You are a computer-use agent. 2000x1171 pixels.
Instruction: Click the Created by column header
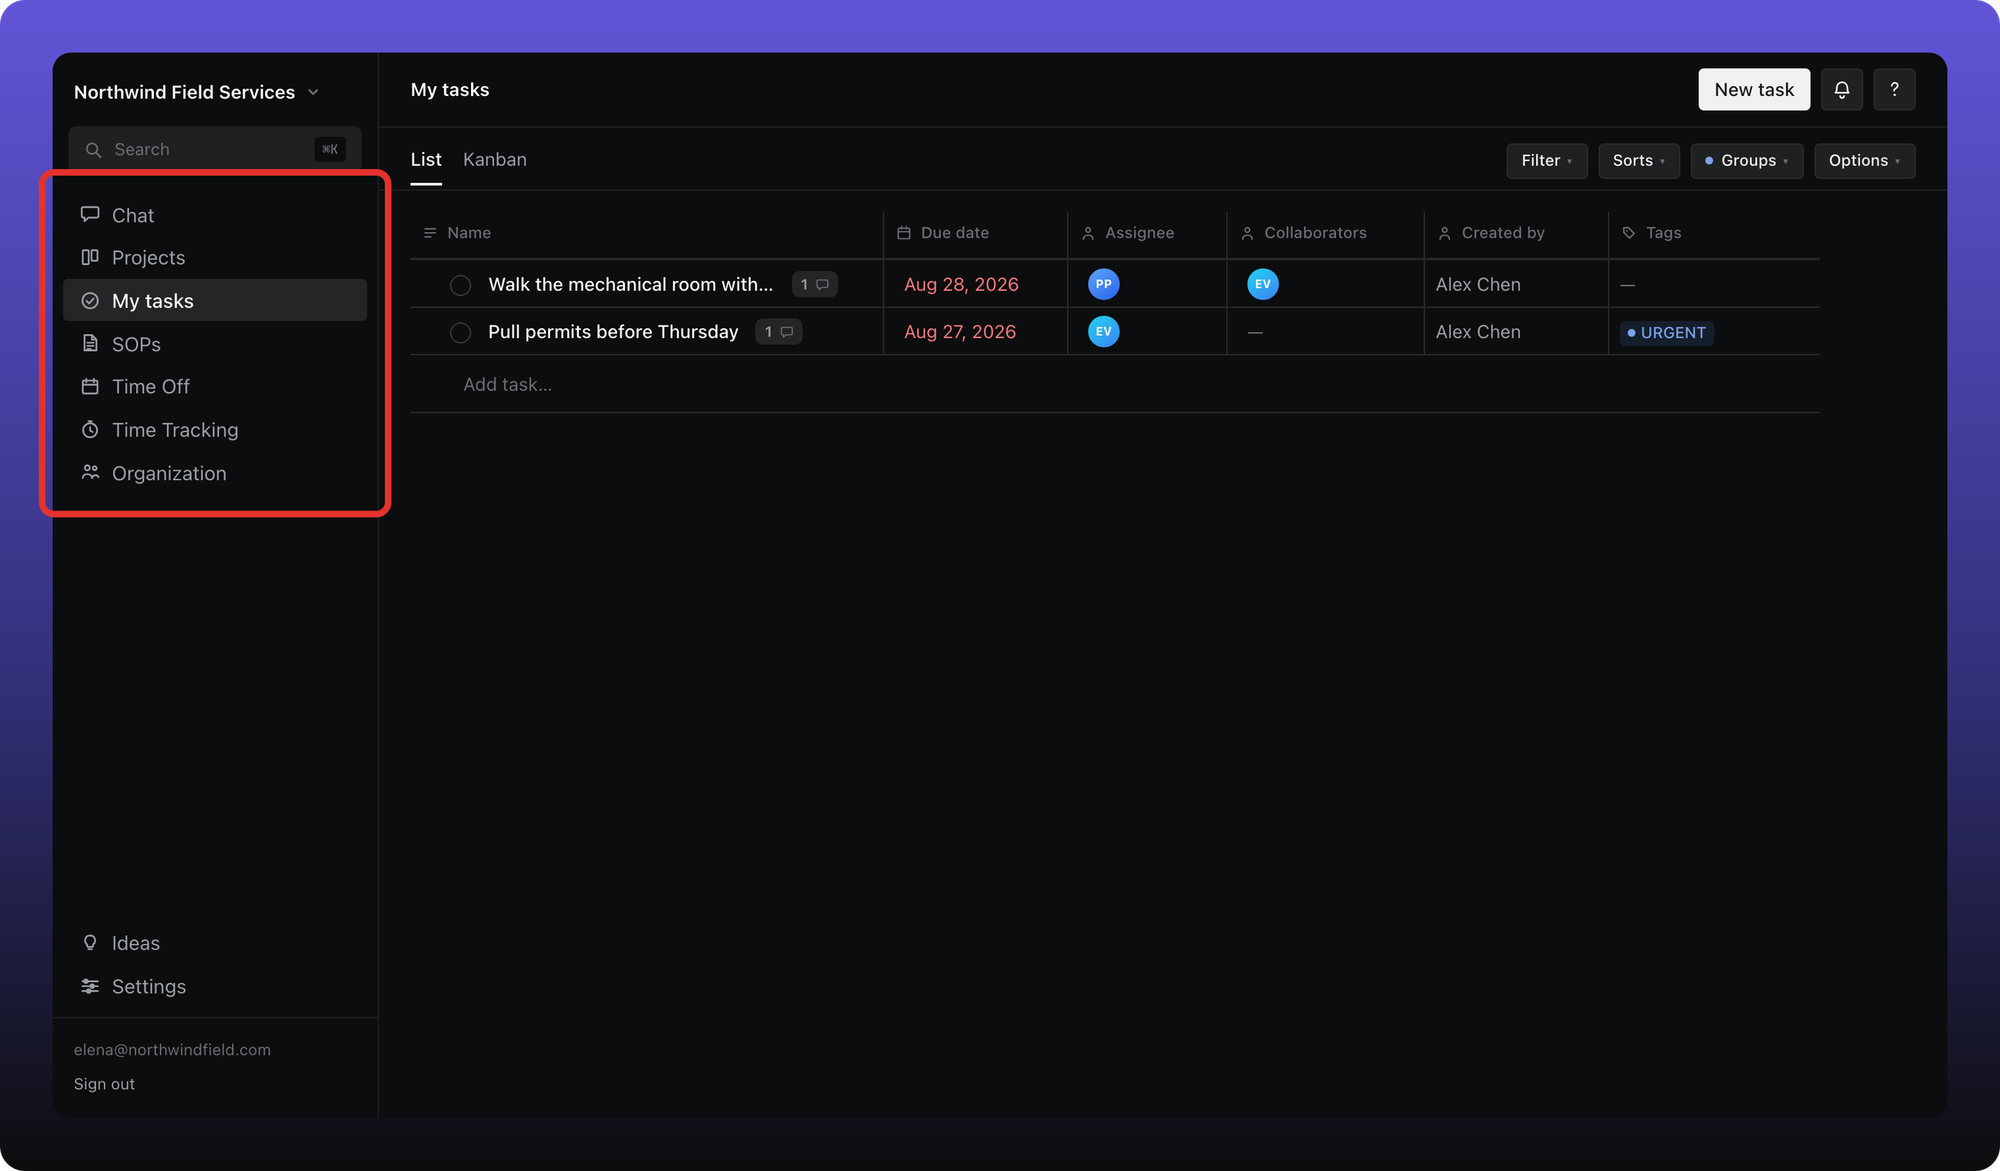(x=1516, y=233)
